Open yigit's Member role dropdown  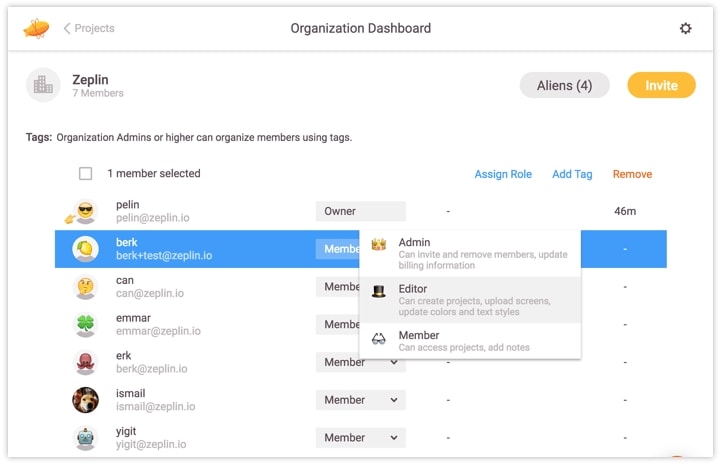click(360, 438)
